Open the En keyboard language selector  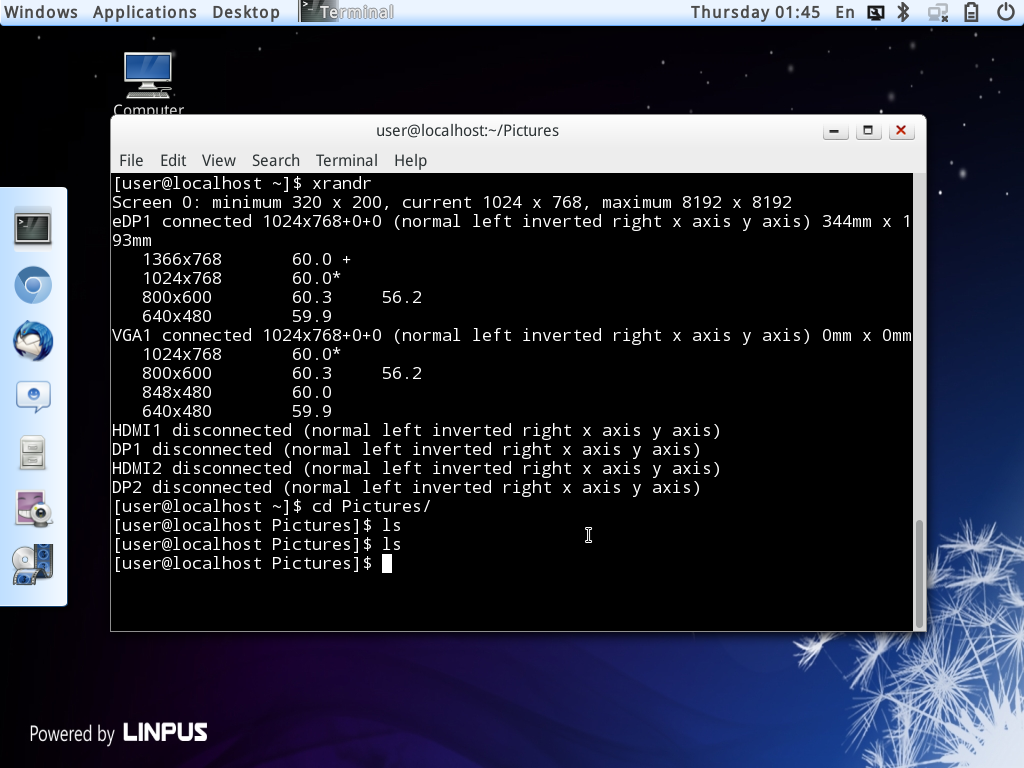click(845, 12)
